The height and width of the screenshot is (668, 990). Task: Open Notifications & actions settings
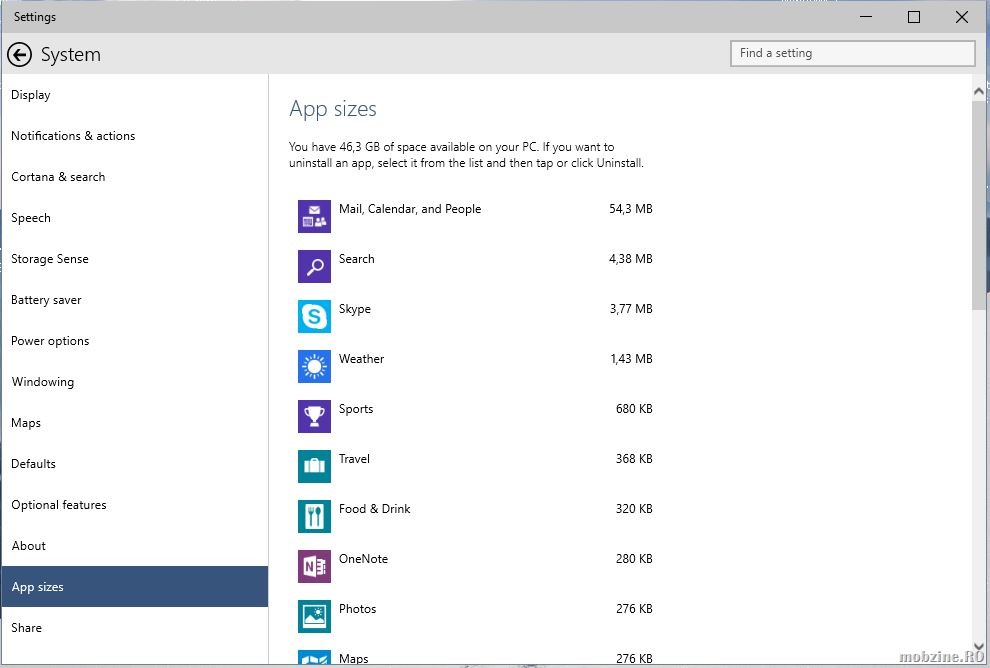[134, 136]
